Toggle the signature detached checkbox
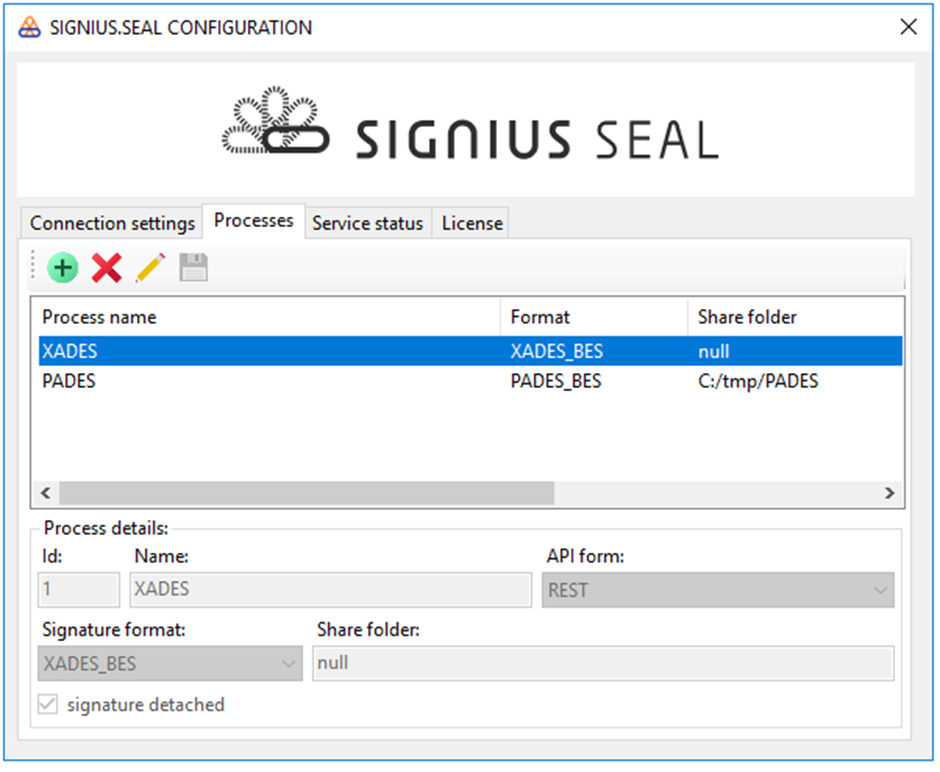940x772 pixels. pyautogui.click(x=47, y=705)
